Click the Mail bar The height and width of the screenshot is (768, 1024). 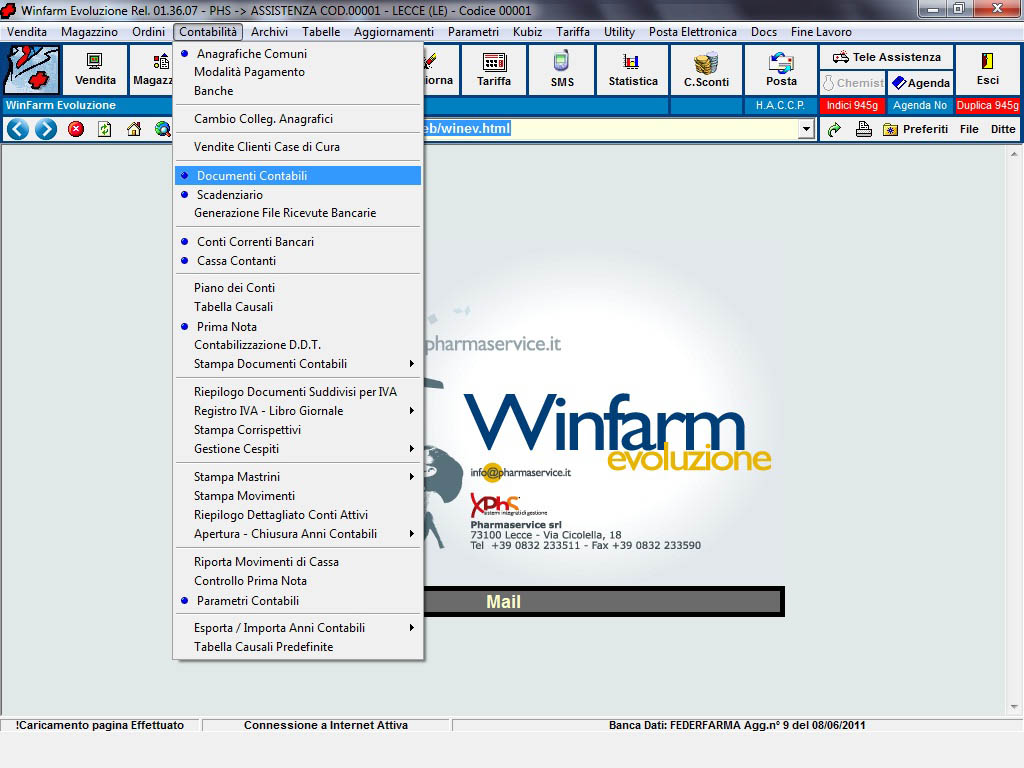point(503,602)
